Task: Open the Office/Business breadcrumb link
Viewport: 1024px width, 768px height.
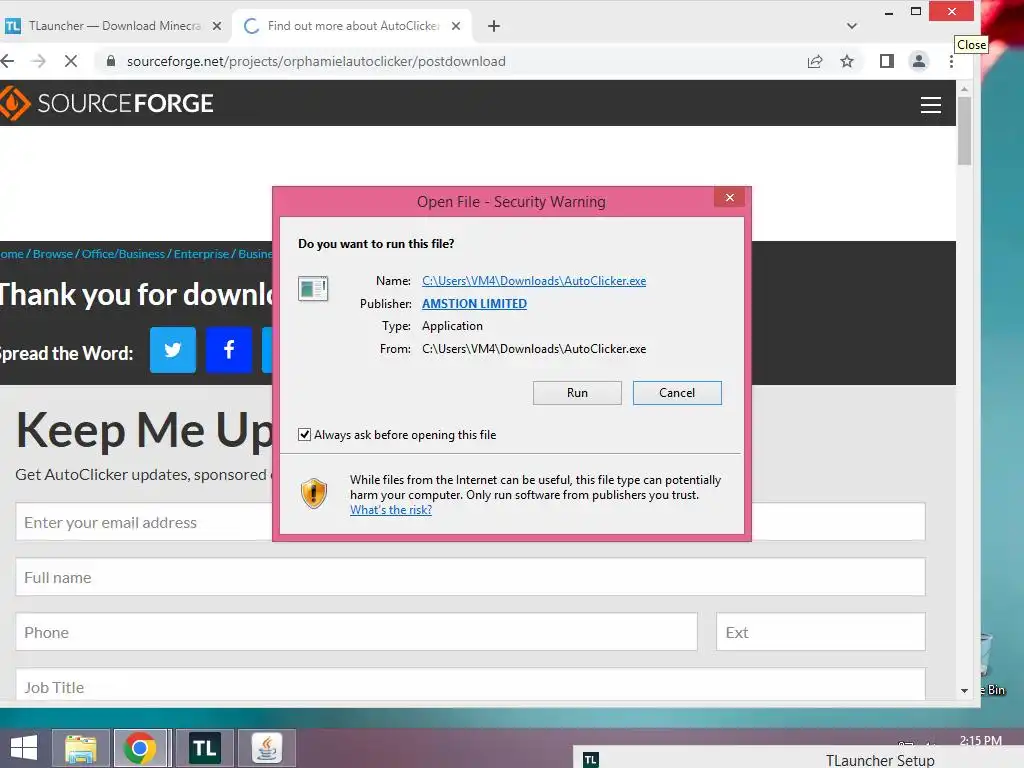Action: point(123,254)
